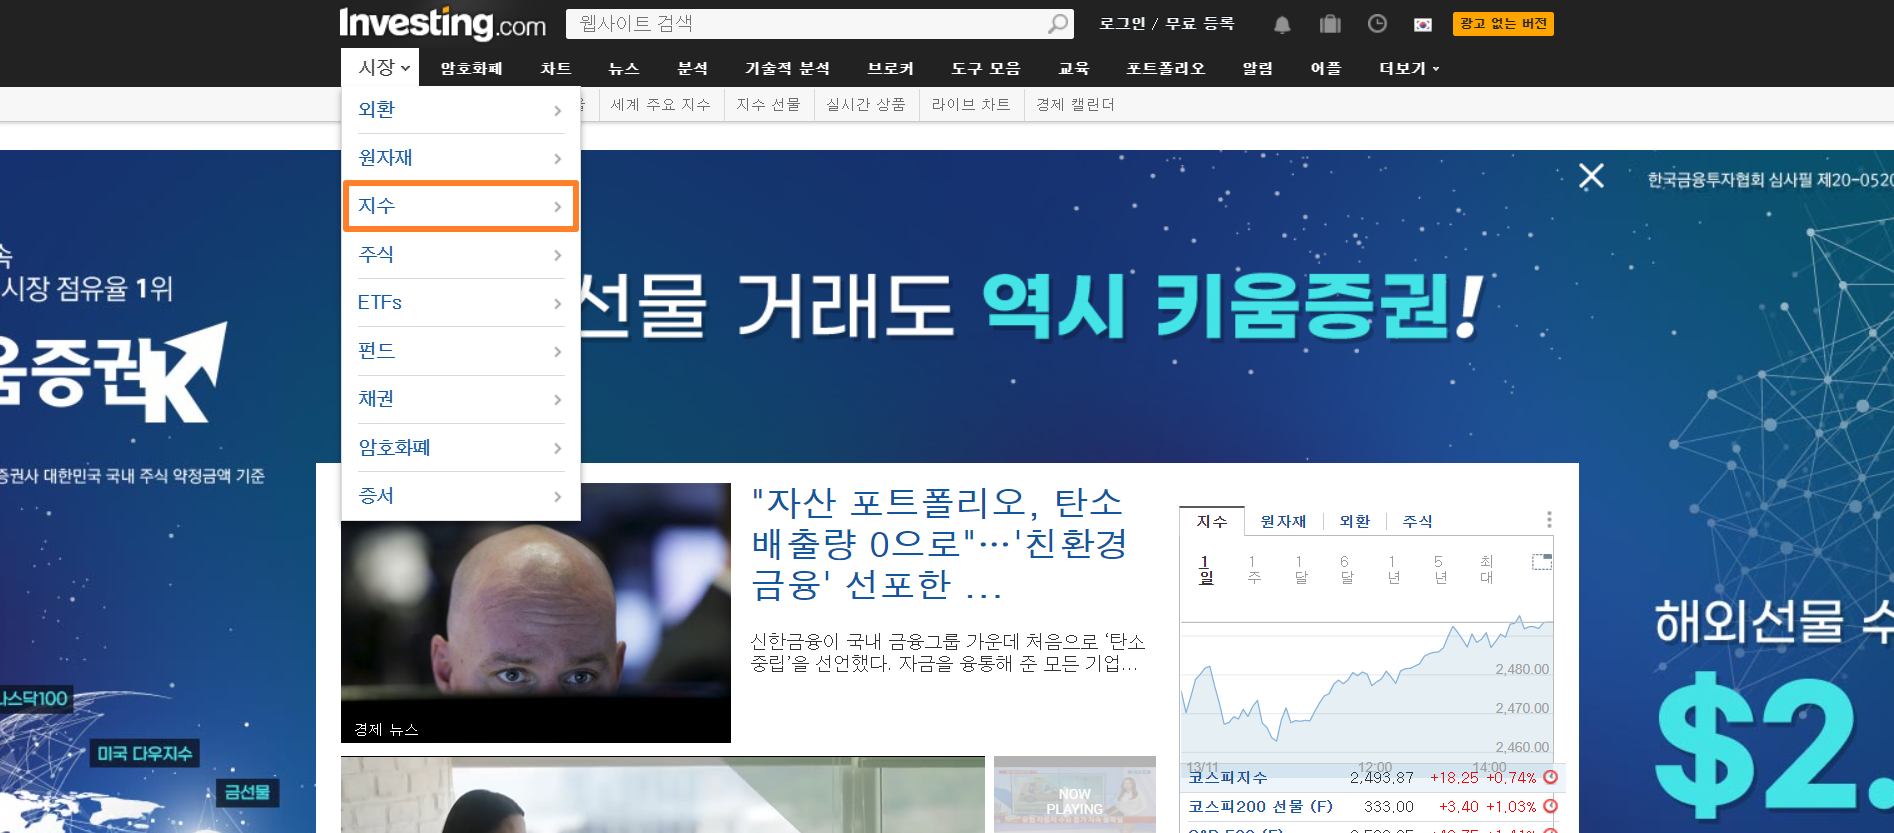
Task: Click the article summary starting 신한금융이
Action: [948, 652]
